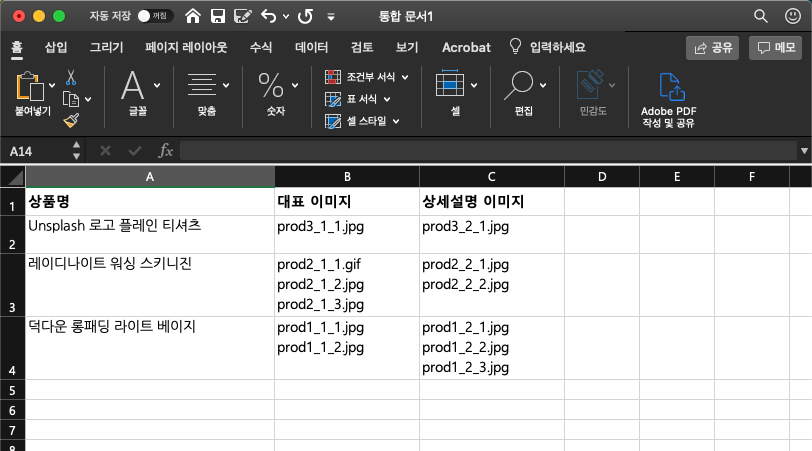The image size is (812, 451).
Task: Click the Redo arrow icon
Action: point(305,16)
